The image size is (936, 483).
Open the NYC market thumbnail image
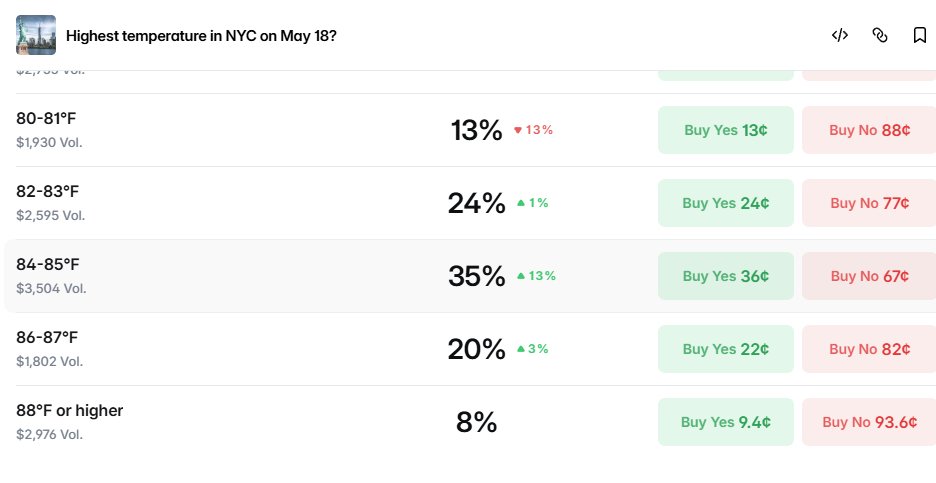pyautogui.click(x=36, y=35)
